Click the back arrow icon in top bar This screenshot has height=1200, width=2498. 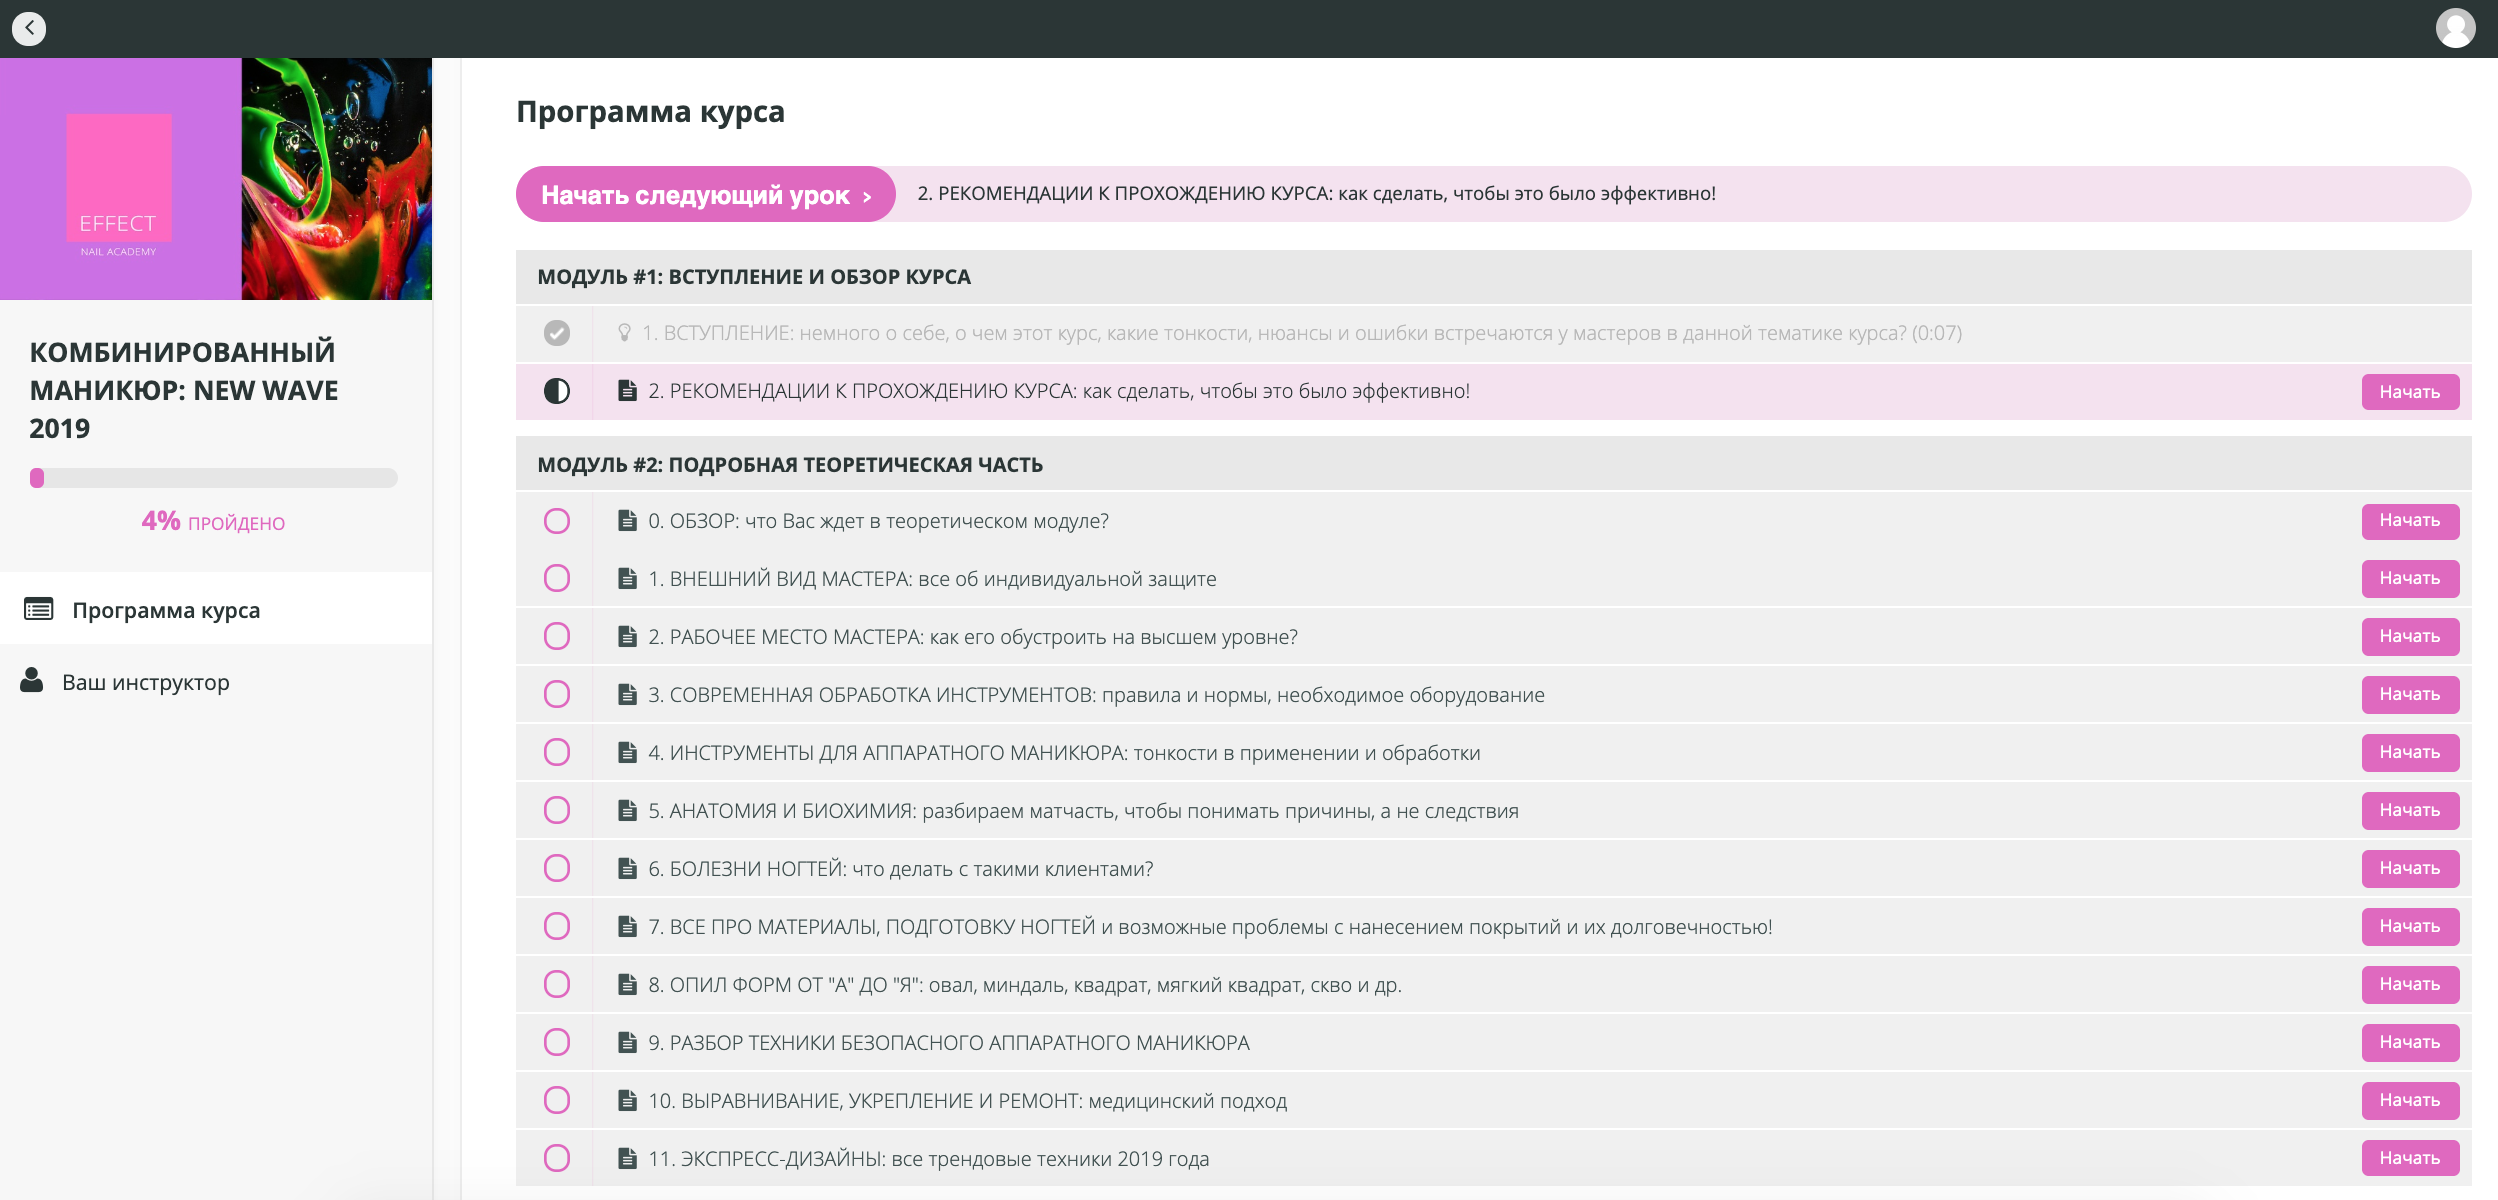coord(29,28)
